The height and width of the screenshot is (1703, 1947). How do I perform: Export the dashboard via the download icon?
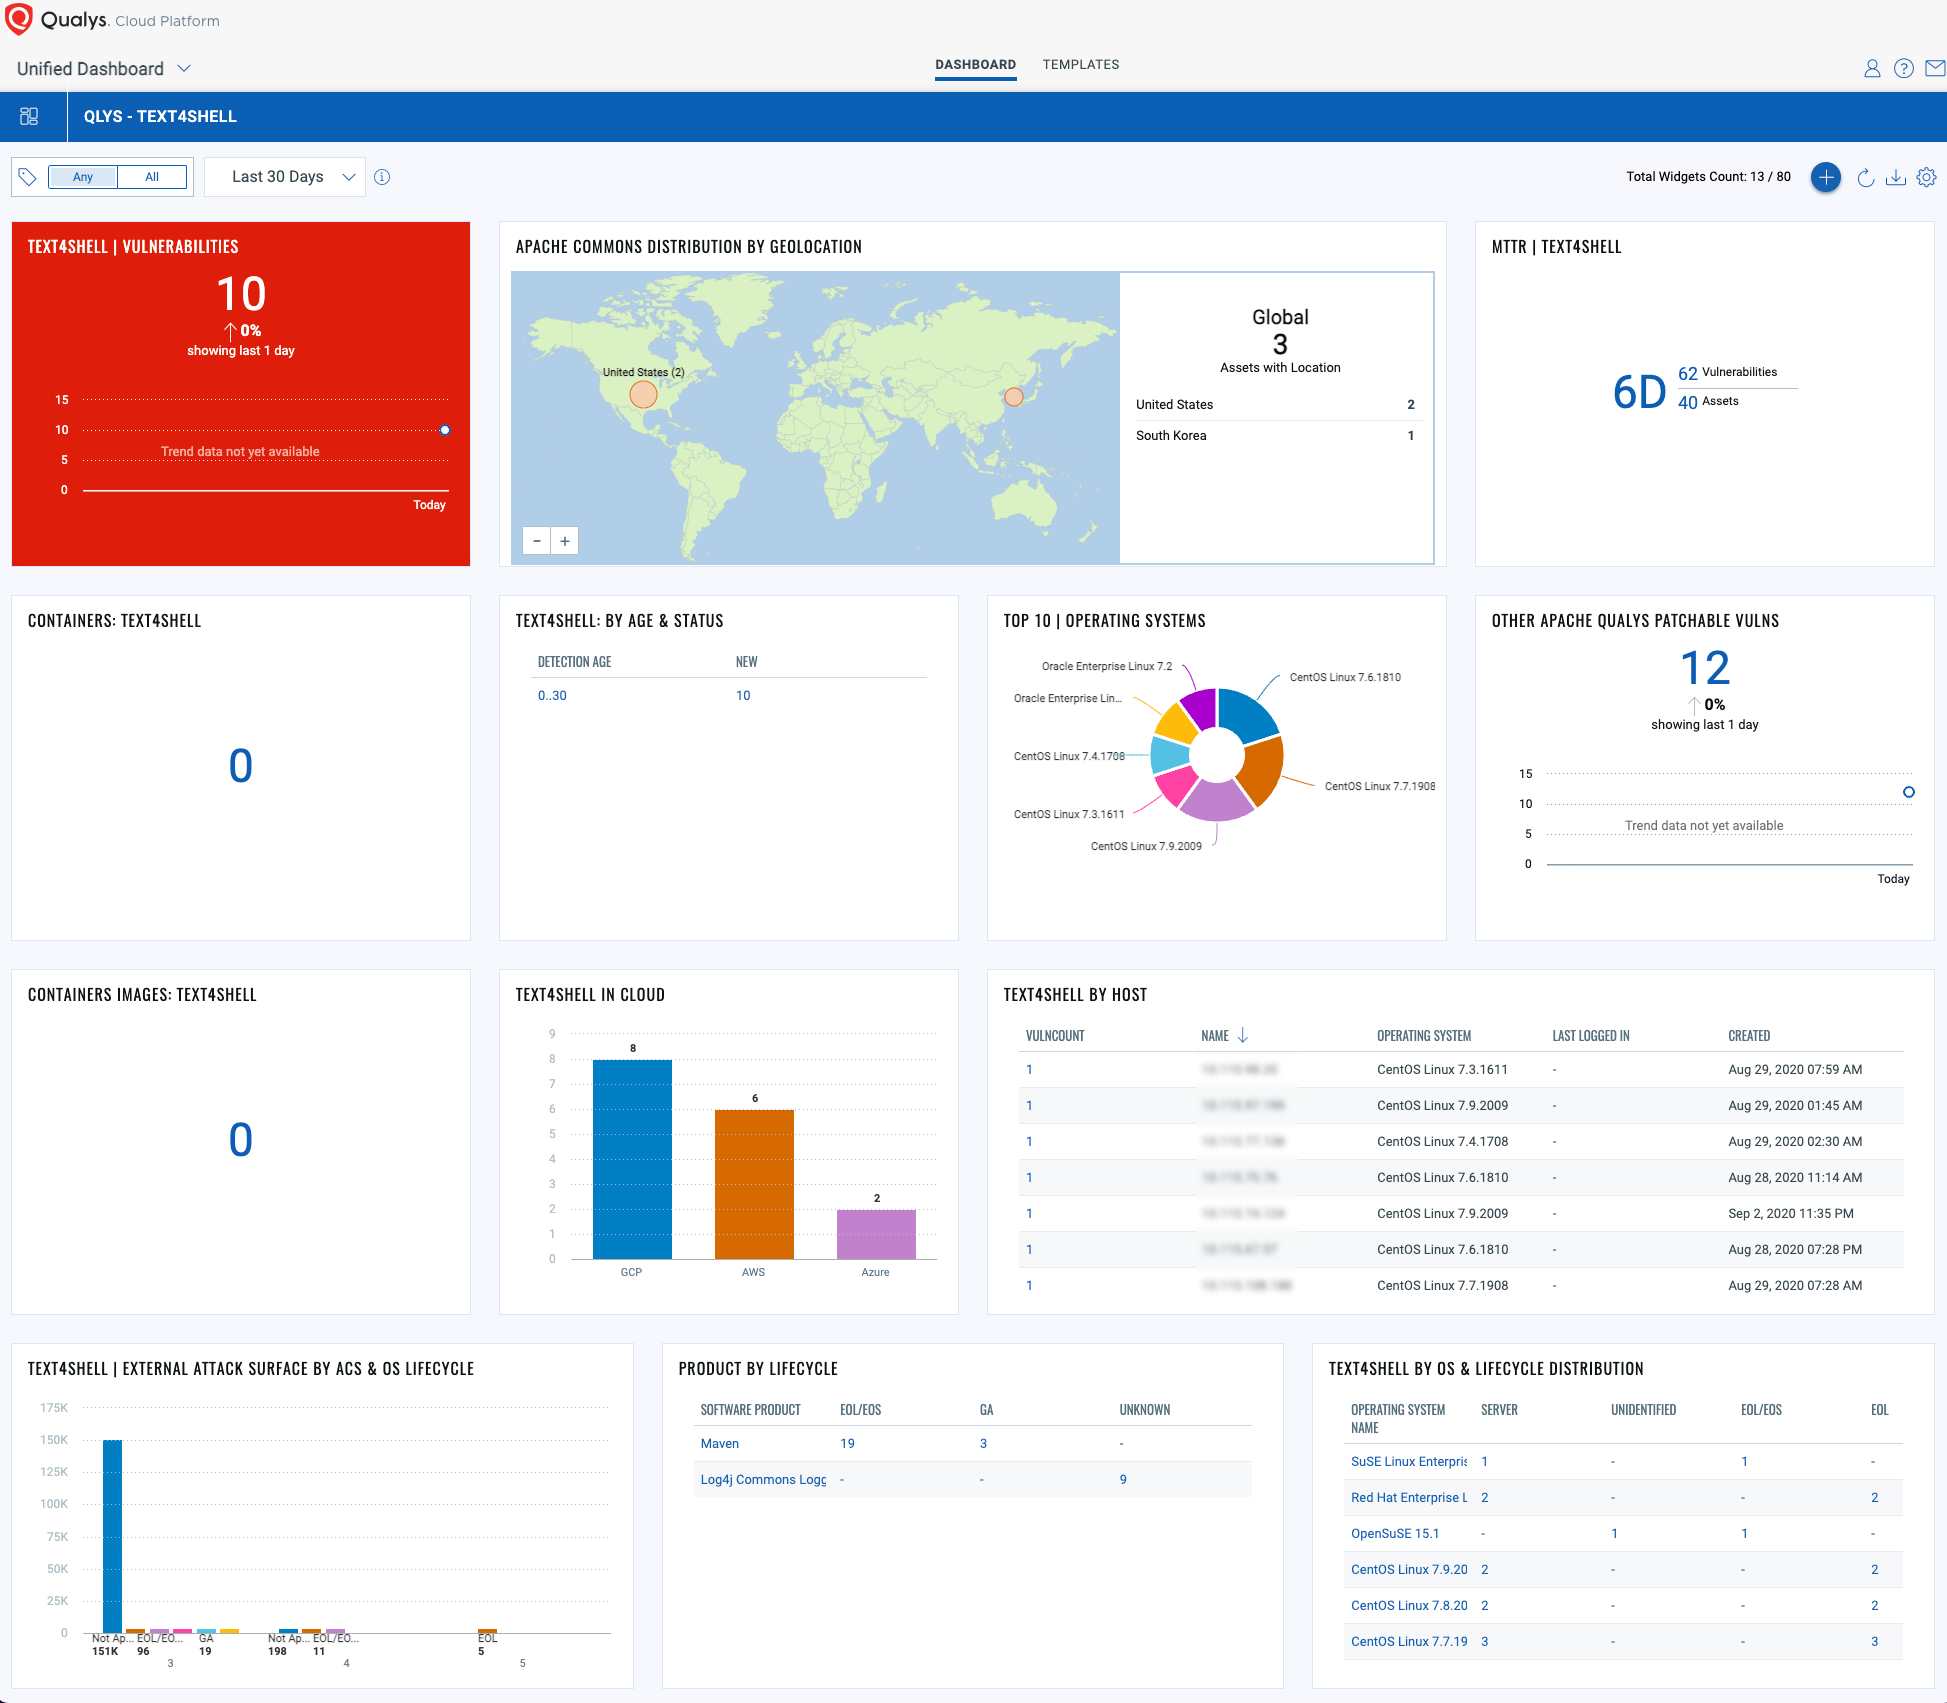(x=1896, y=177)
